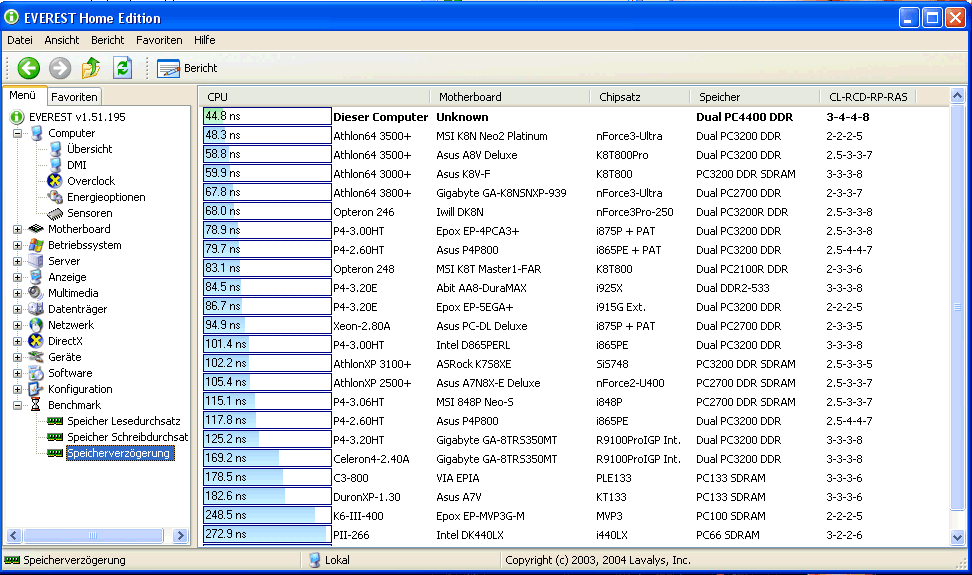Viewport: 972px width, 575px height.
Task: Select the Übersicht tree item
Action: coord(89,149)
